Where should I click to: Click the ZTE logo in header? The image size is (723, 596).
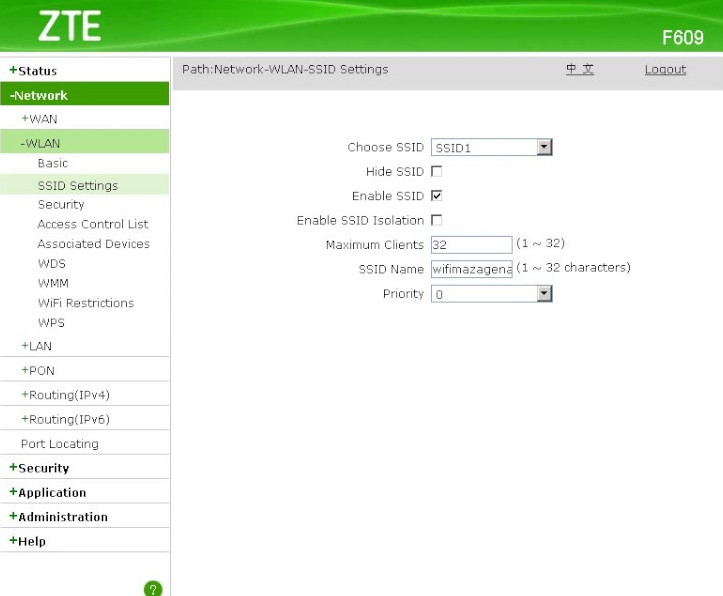pos(69,26)
